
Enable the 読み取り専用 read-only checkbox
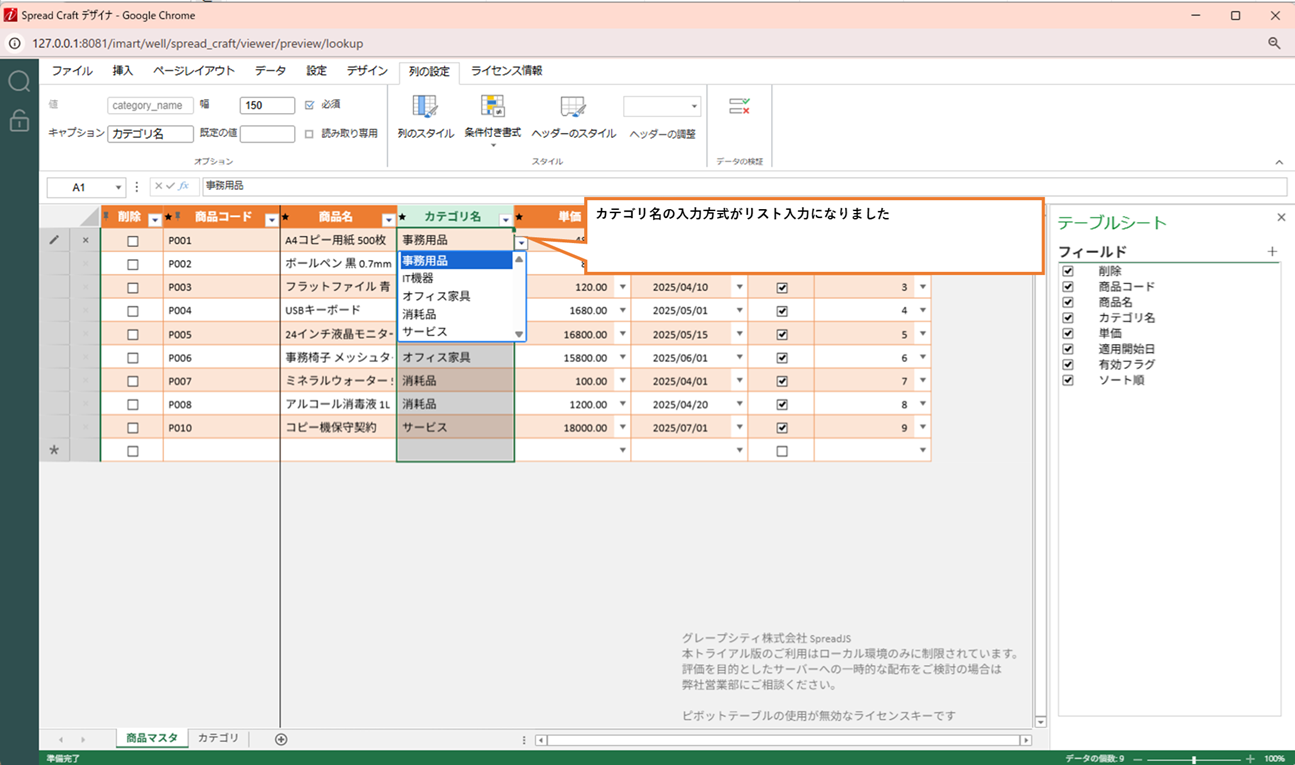click(309, 133)
